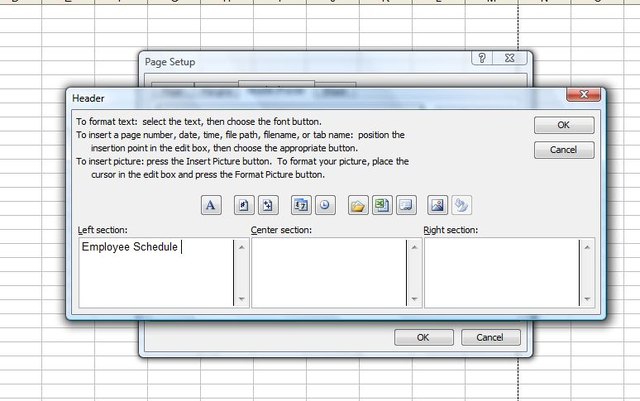Insert file name Excel icon
This screenshot has height=401, width=640.
click(382, 205)
